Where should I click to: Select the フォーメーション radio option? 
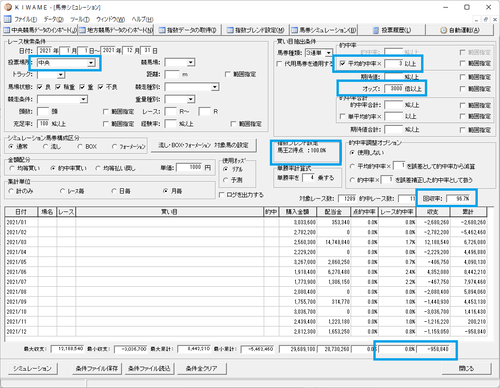[114, 146]
